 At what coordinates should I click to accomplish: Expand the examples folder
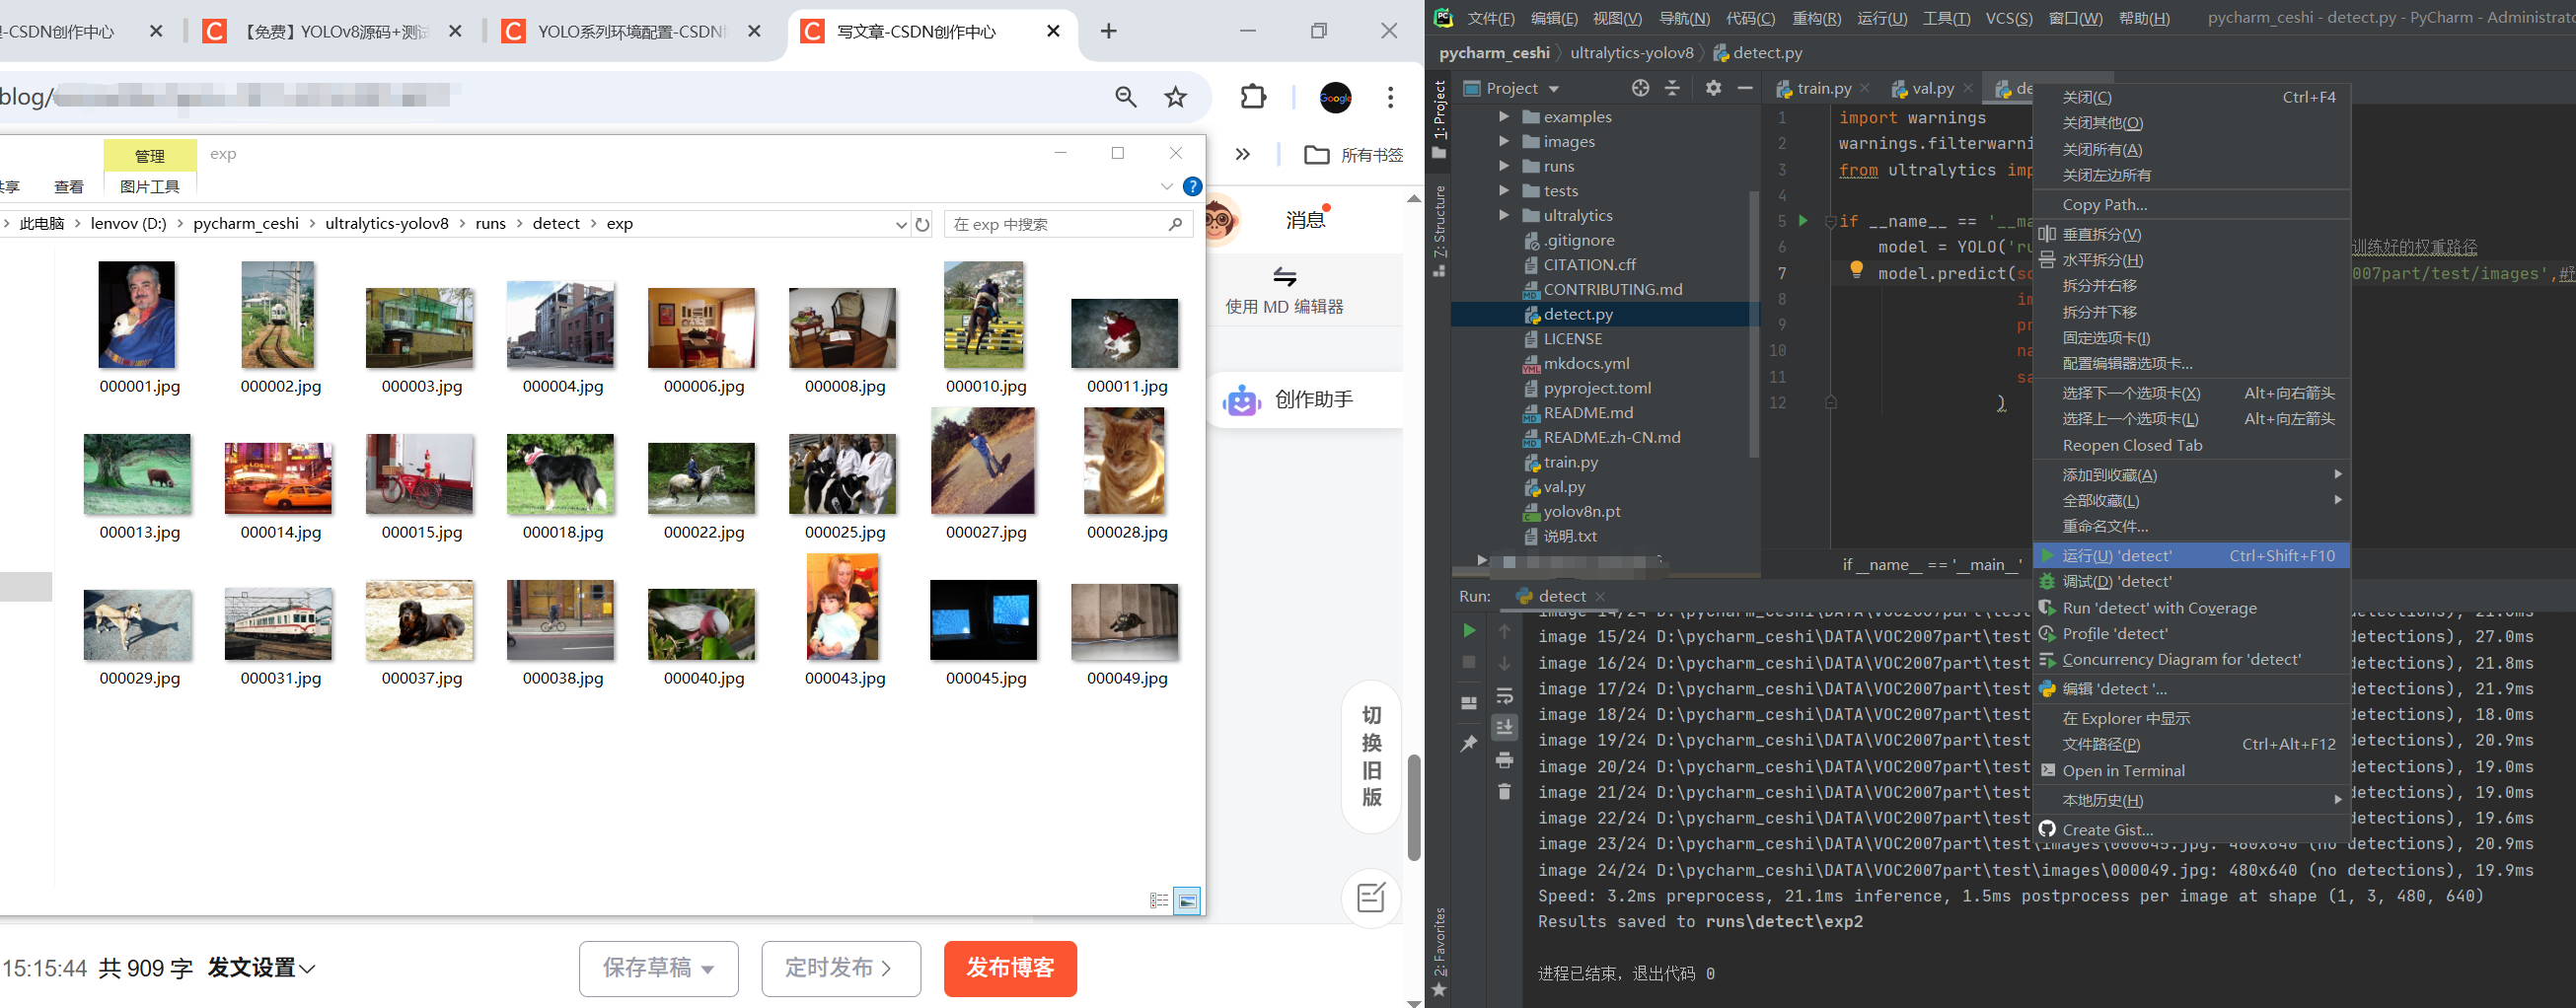[1504, 116]
